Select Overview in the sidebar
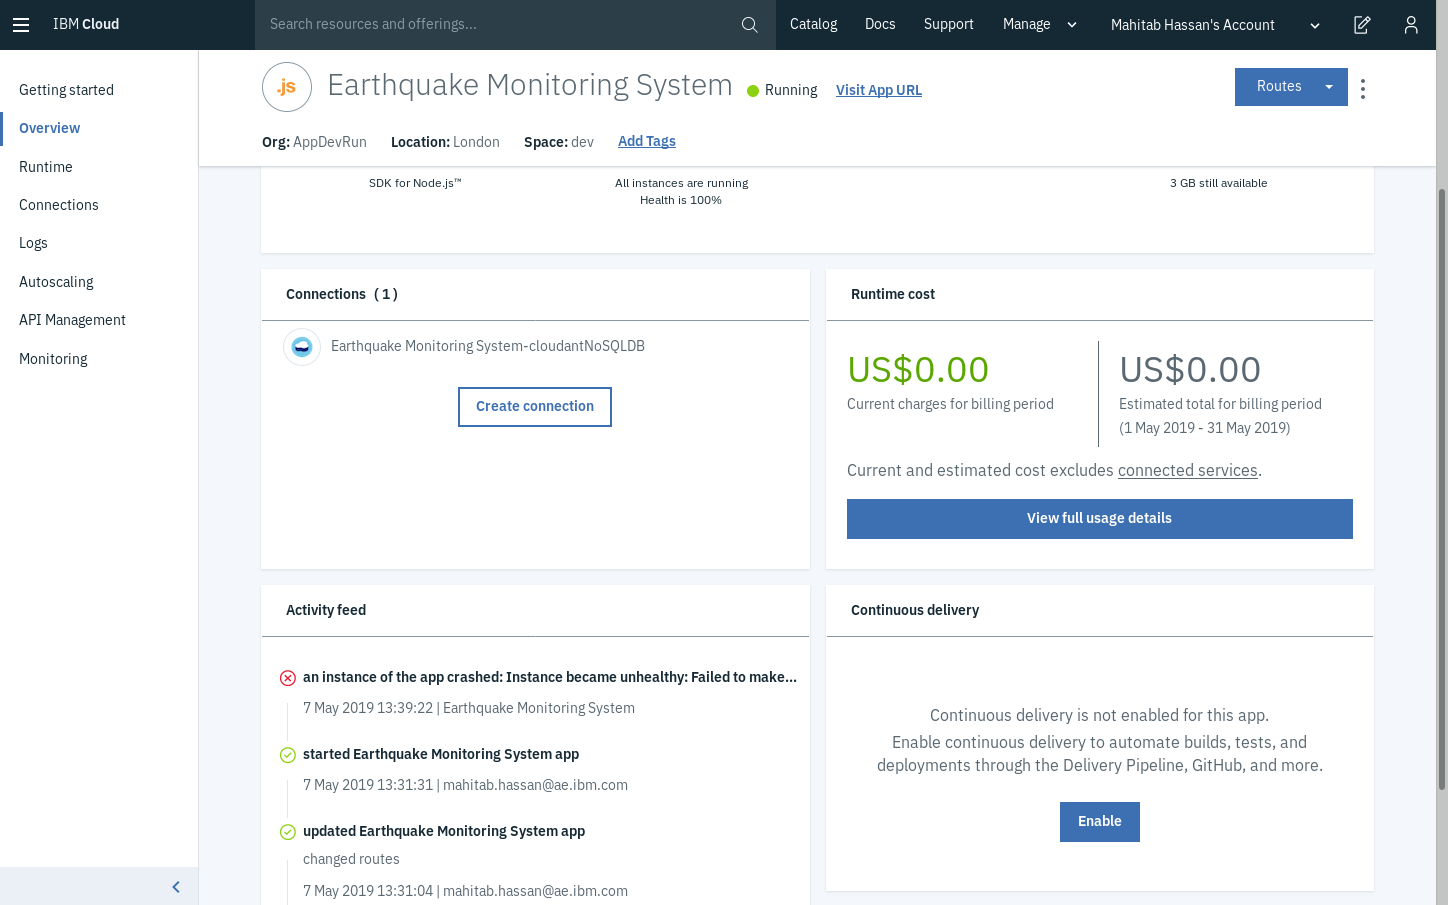This screenshot has width=1448, height=905. [x=50, y=128]
